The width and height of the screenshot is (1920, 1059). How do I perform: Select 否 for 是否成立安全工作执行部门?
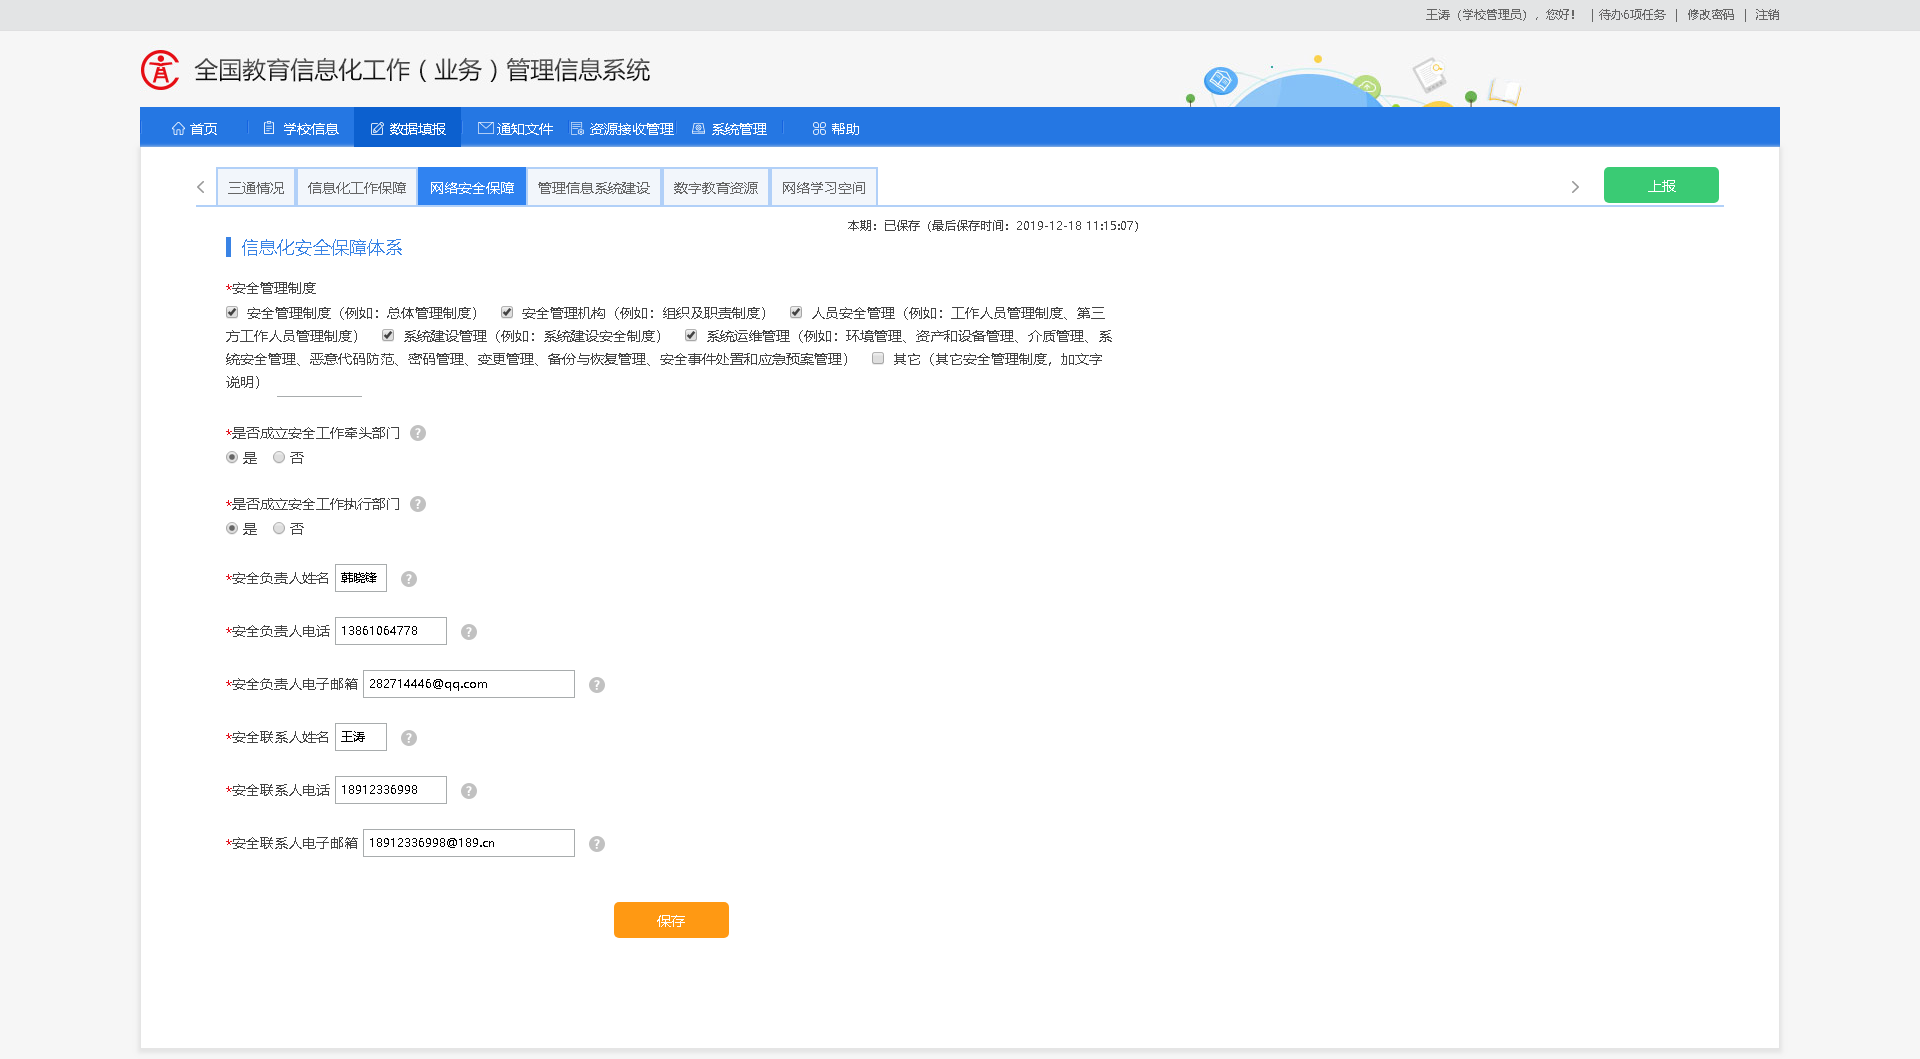tap(279, 528)
